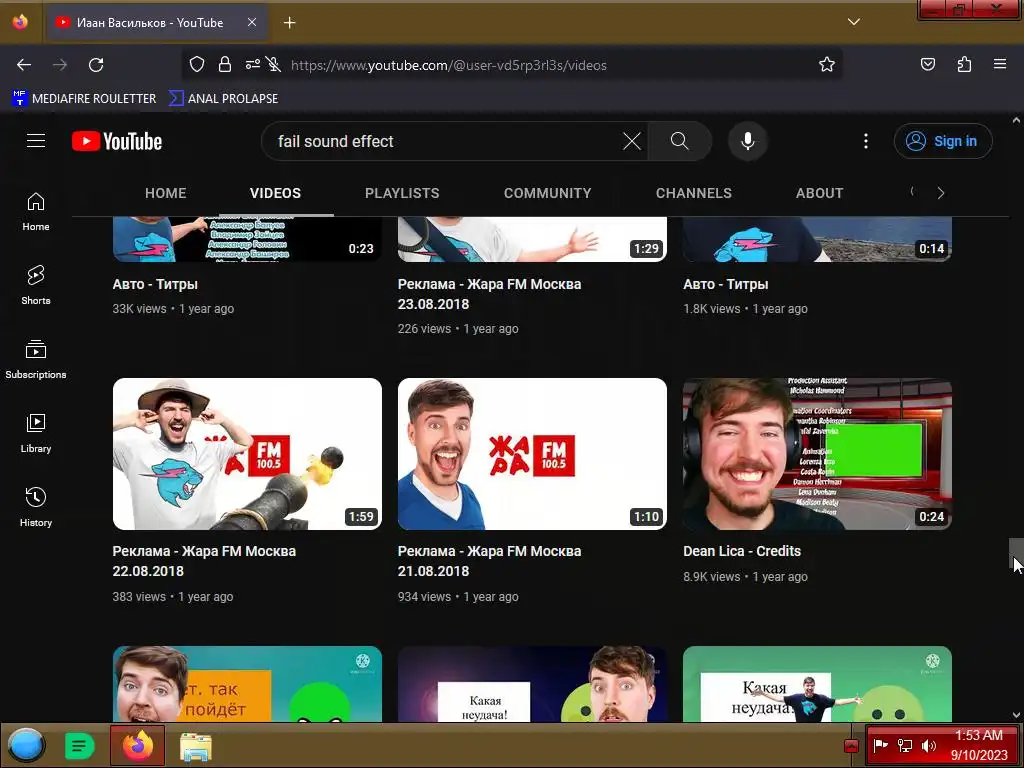Play the 1:10 Жара FM video thumbnail

pyautogui.click(x=532, y=454)
